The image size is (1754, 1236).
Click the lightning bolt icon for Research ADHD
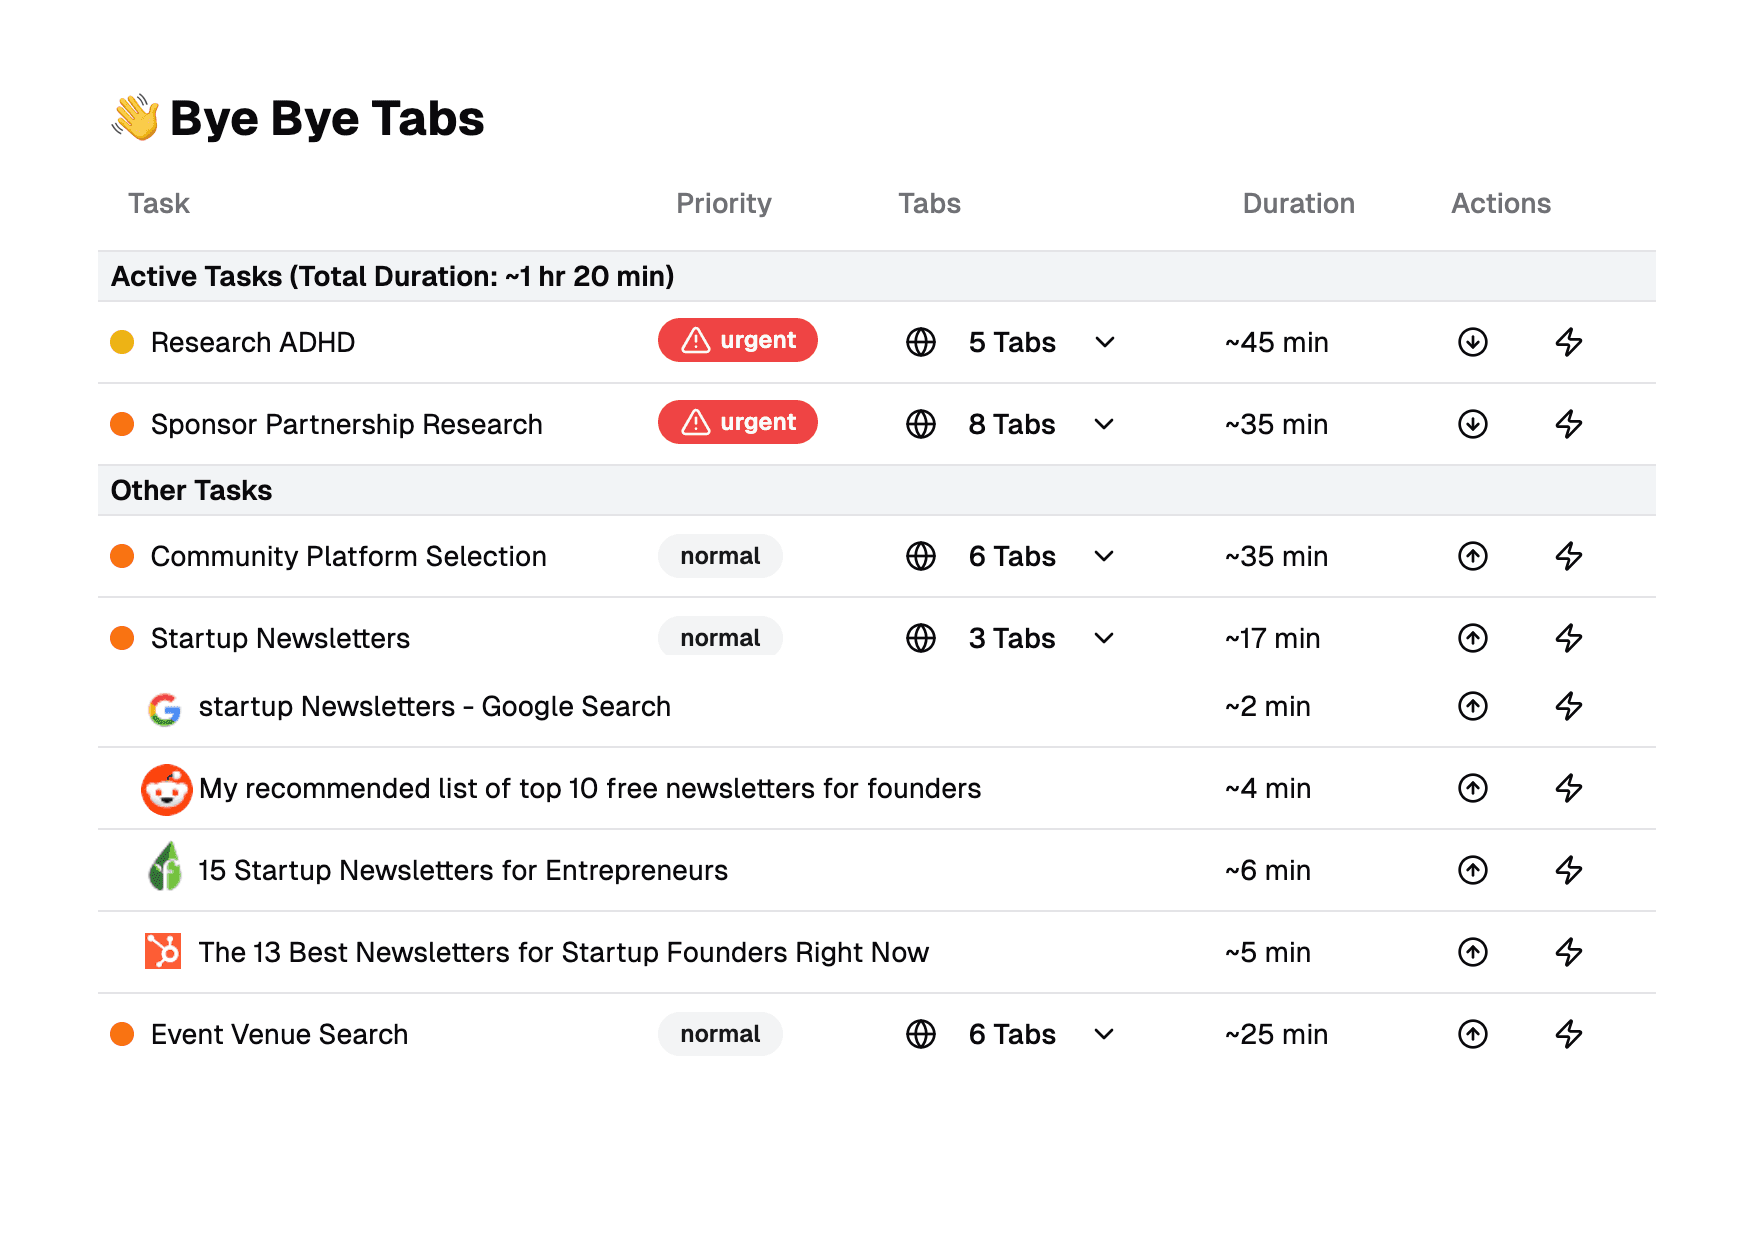(x=1568, y=342)
